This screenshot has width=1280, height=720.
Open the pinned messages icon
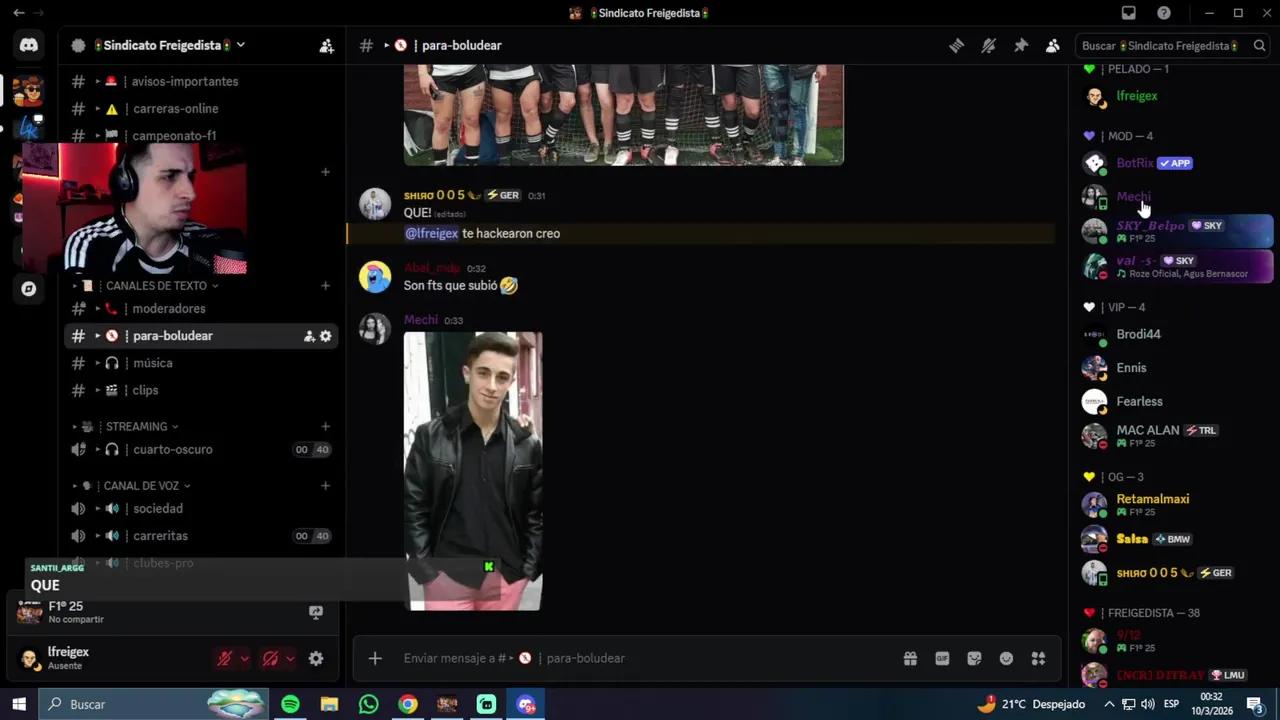tap(1021, 45)
